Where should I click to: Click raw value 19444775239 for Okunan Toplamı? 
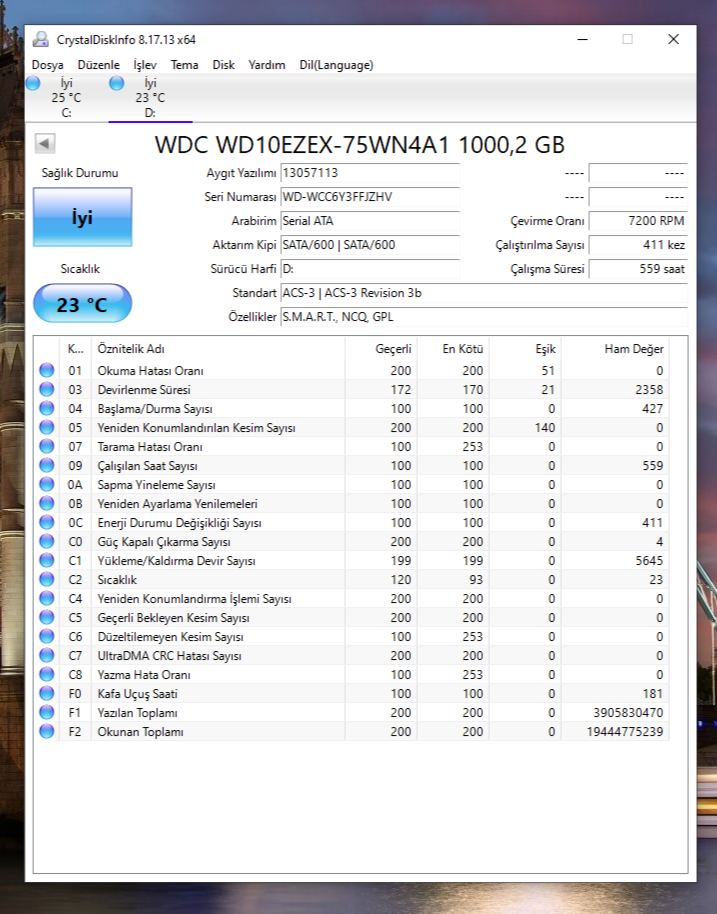pyautogui.click(x=625, y=732)
